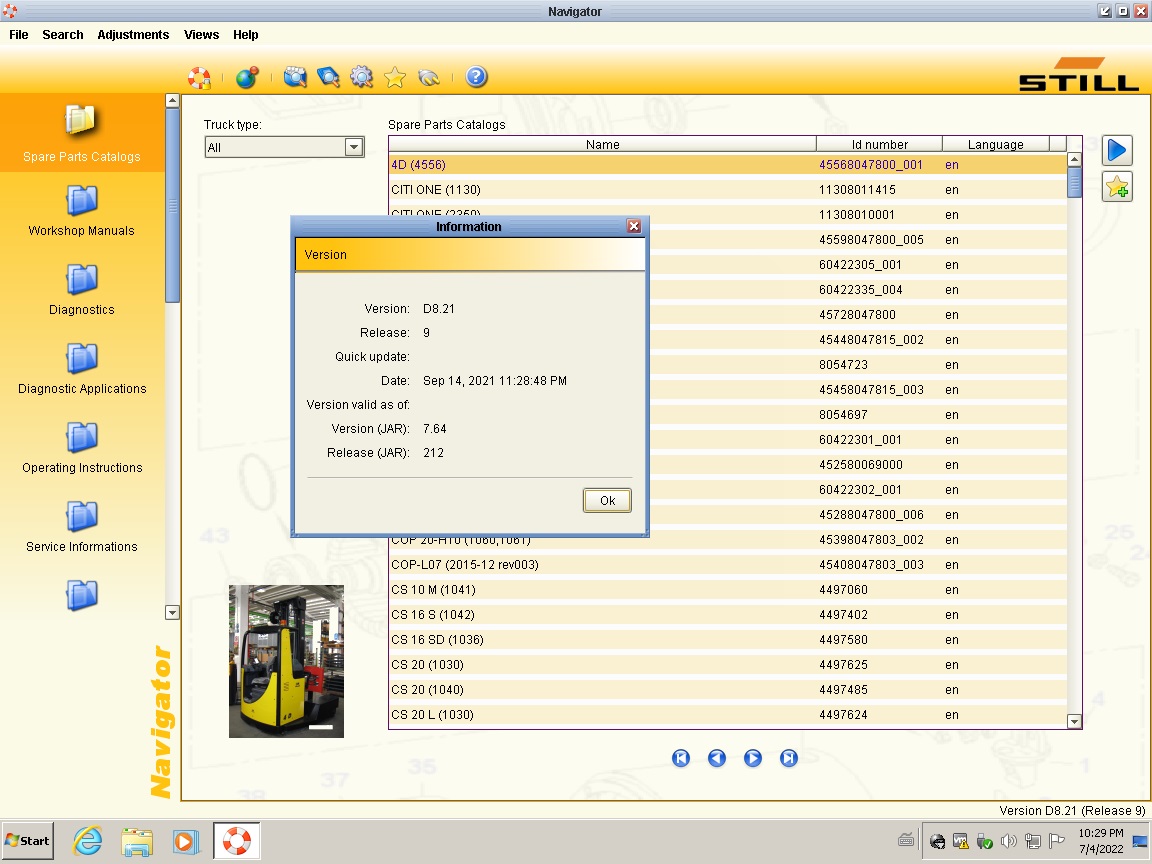Screen dimensions: 1152x864
Task: Open the folder search toolbar icon
Action: (295, 77)
